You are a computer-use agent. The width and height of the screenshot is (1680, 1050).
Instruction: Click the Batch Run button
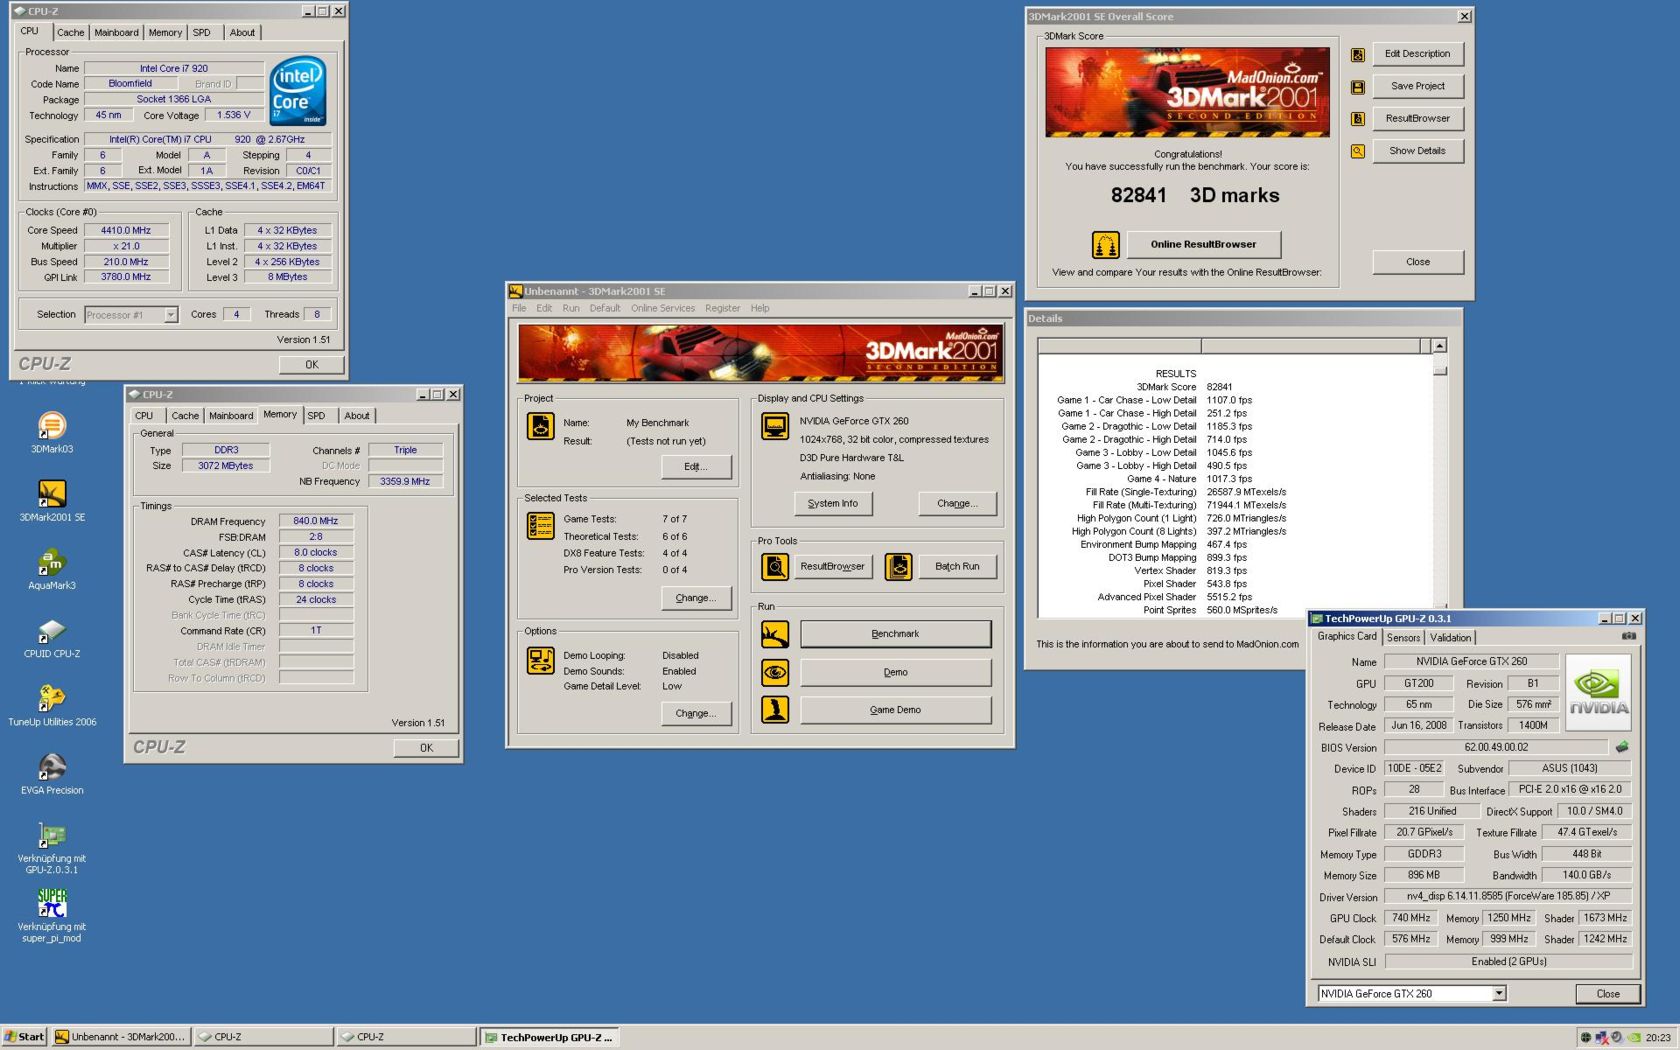point(957,567)
